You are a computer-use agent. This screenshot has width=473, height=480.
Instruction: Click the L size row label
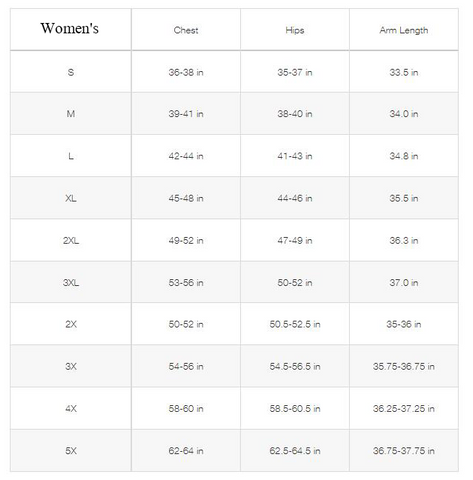click(x=71, y=156)
